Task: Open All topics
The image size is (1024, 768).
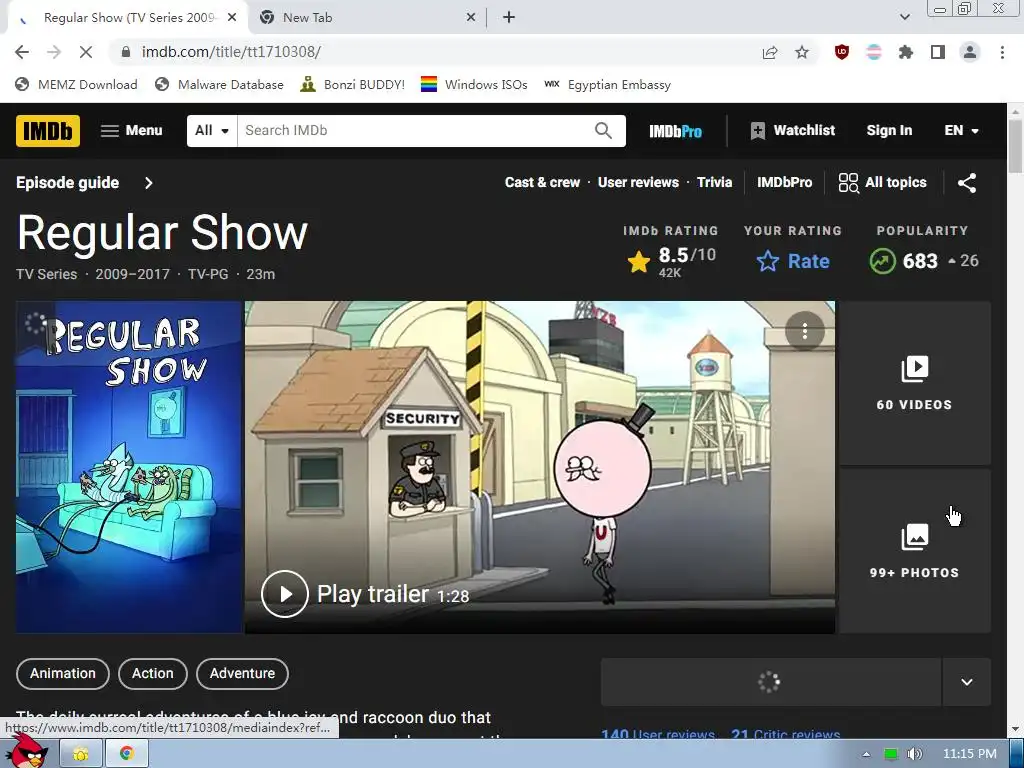Action: point(882,183)
